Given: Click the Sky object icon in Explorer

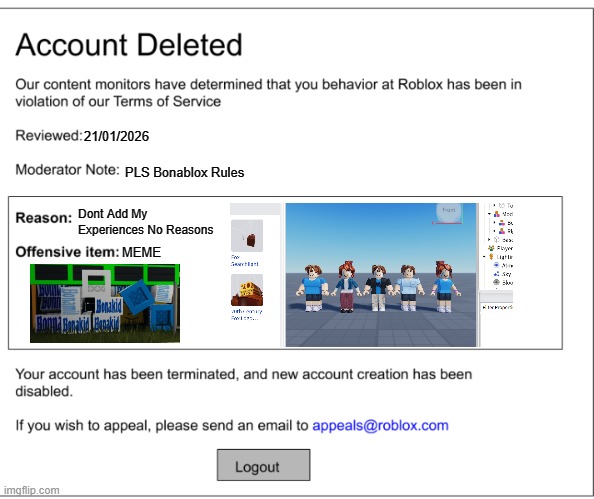Looking at the screenshot, I should (x=496, y=274).
